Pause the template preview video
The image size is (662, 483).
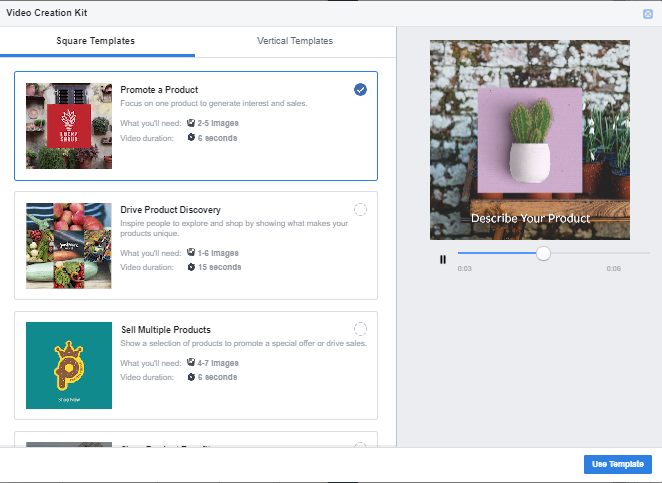(x=442, y=259)
